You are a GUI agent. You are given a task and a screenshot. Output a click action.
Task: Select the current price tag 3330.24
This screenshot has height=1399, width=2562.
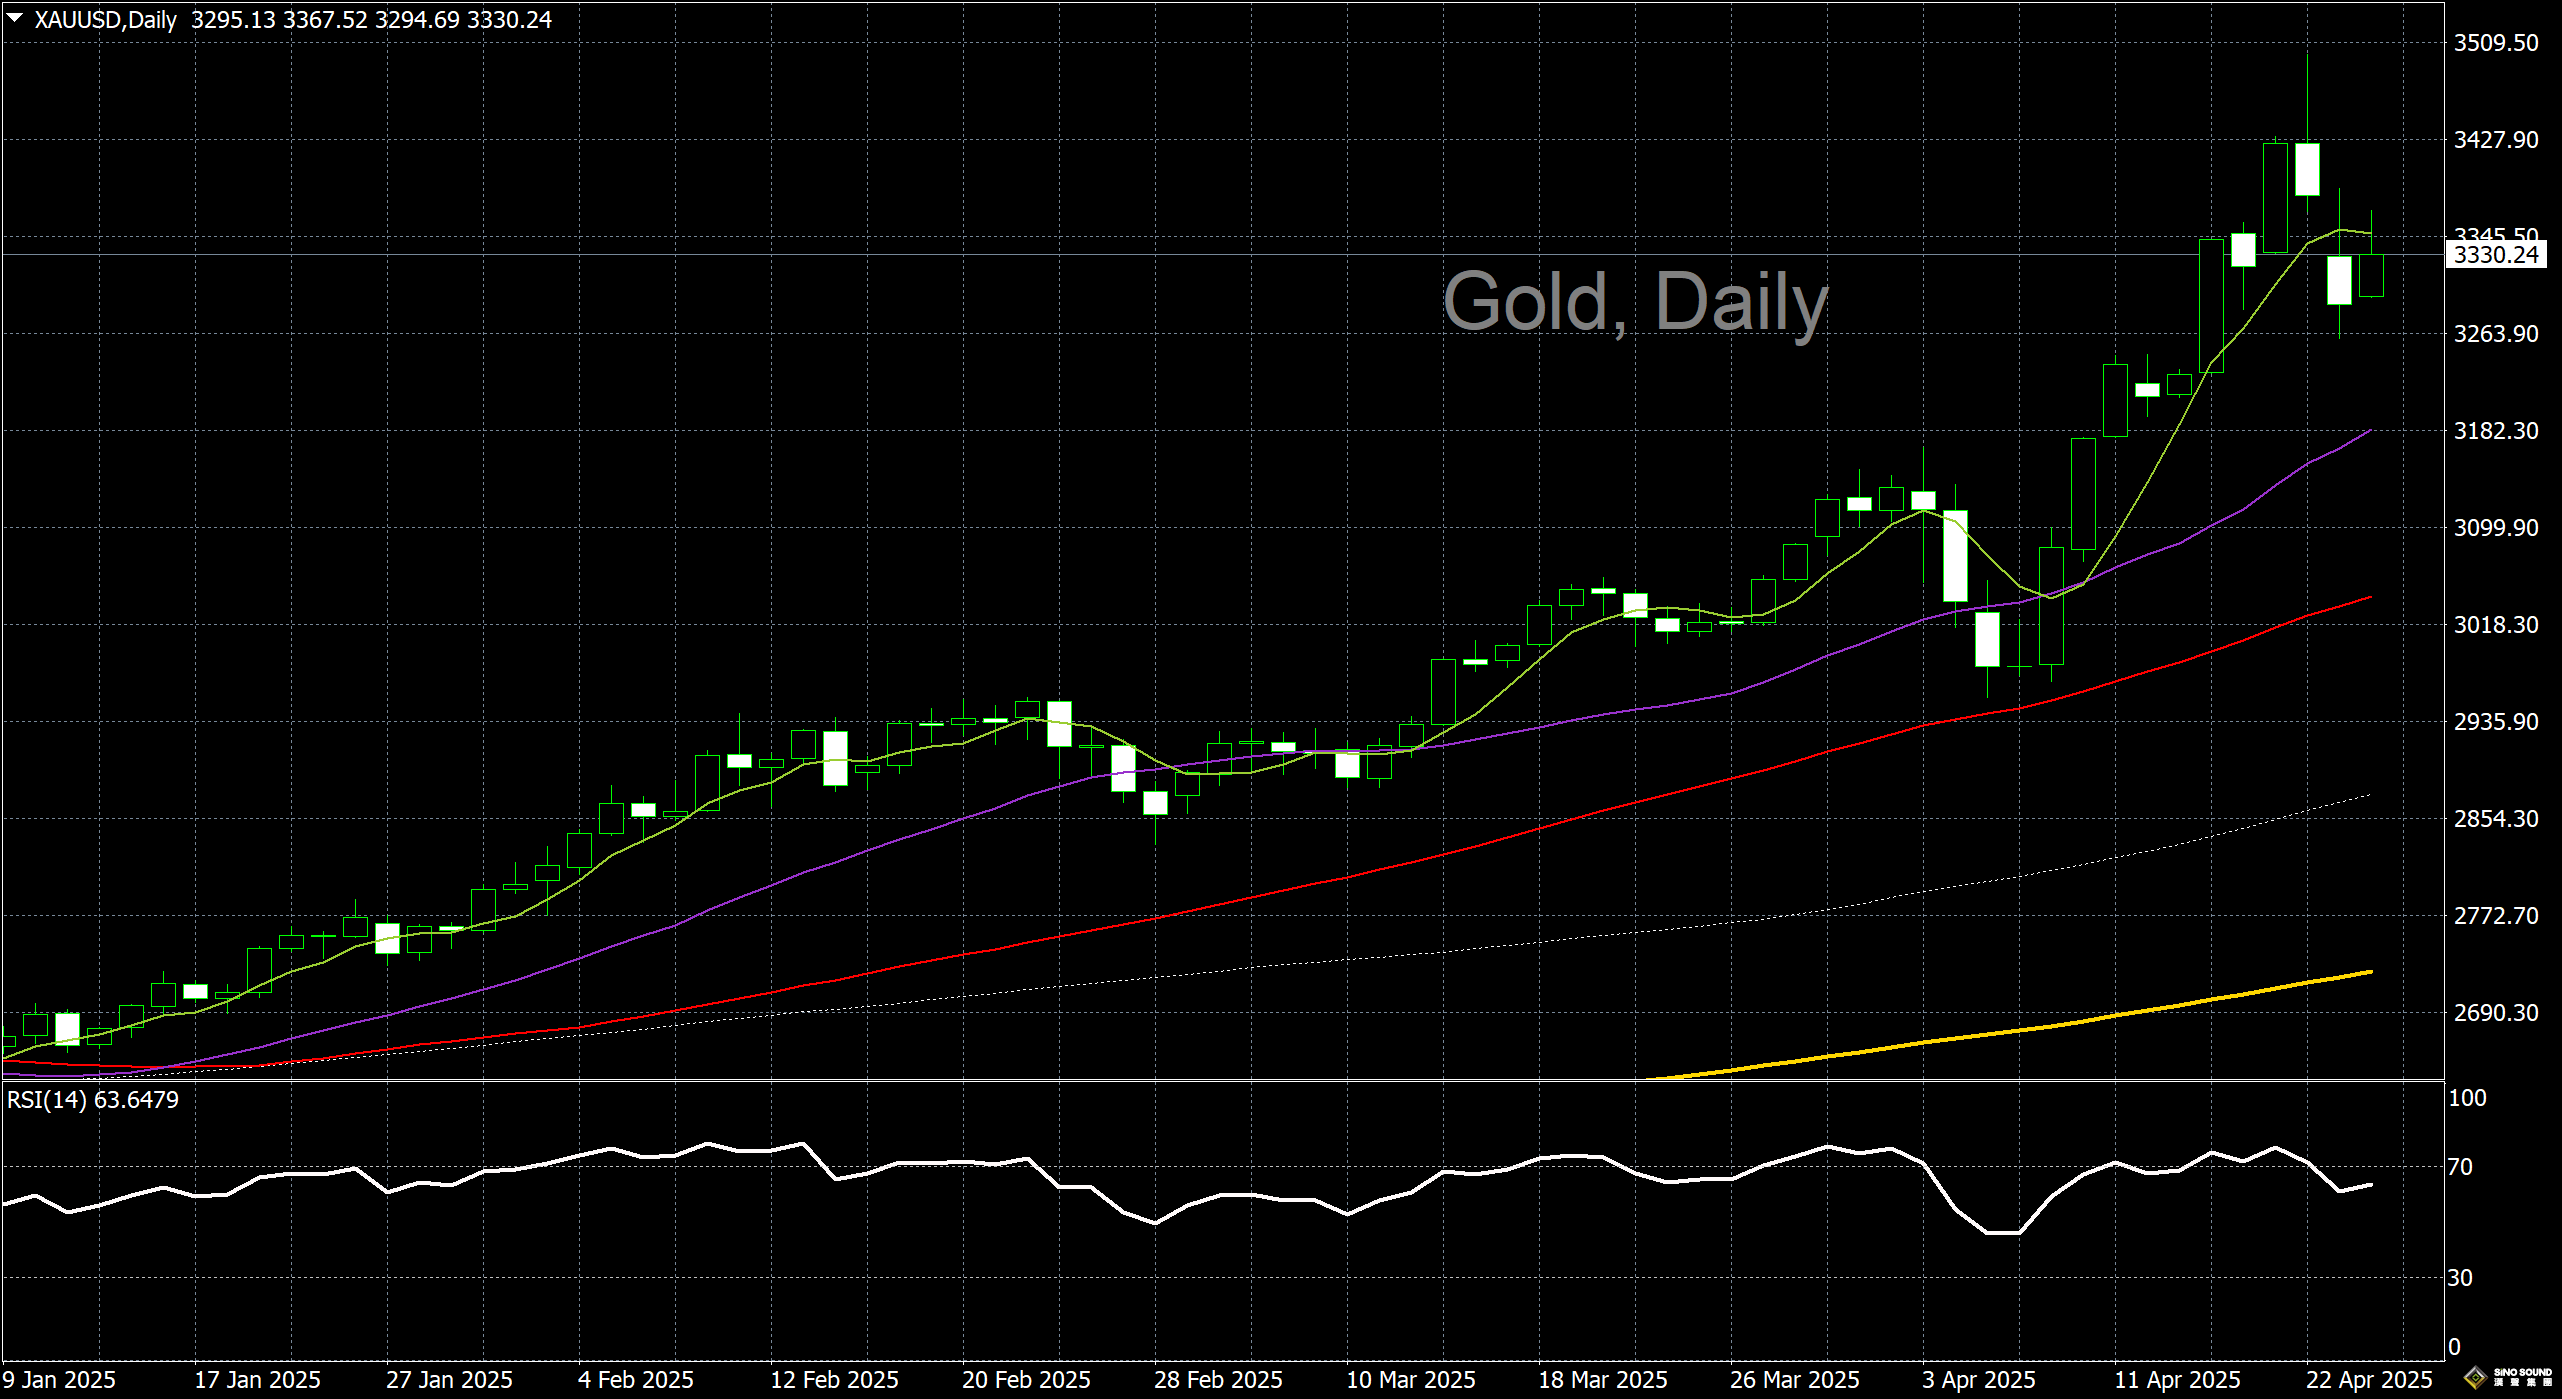(x=2495, y=255)
